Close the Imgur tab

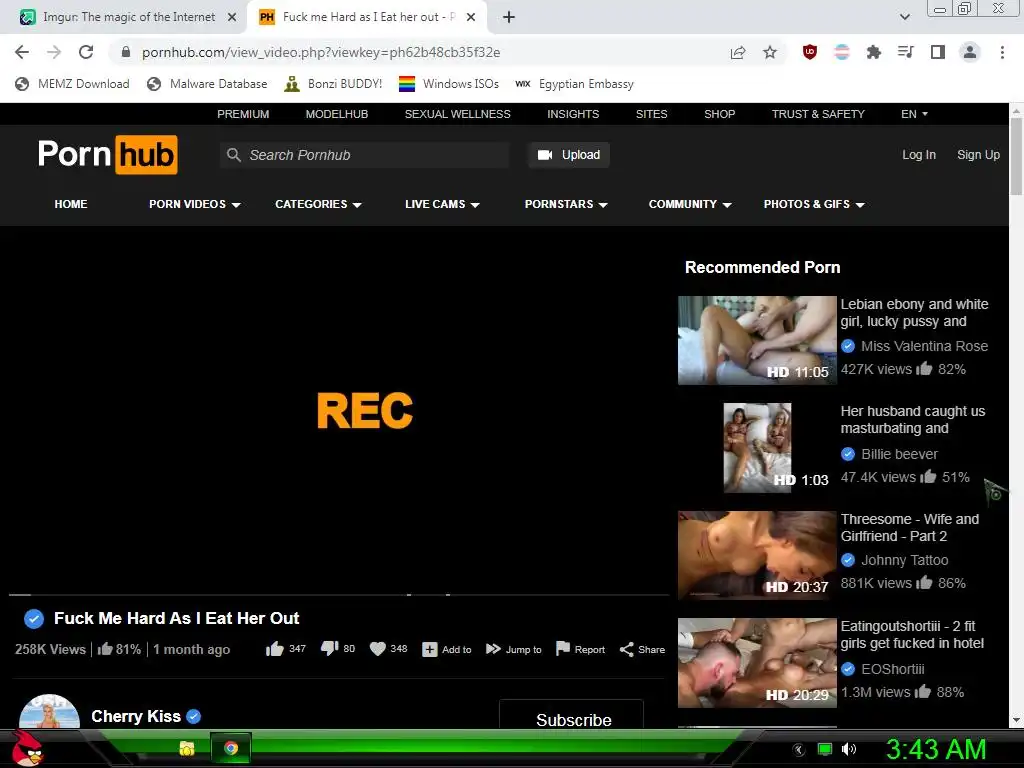click(232, 17)
